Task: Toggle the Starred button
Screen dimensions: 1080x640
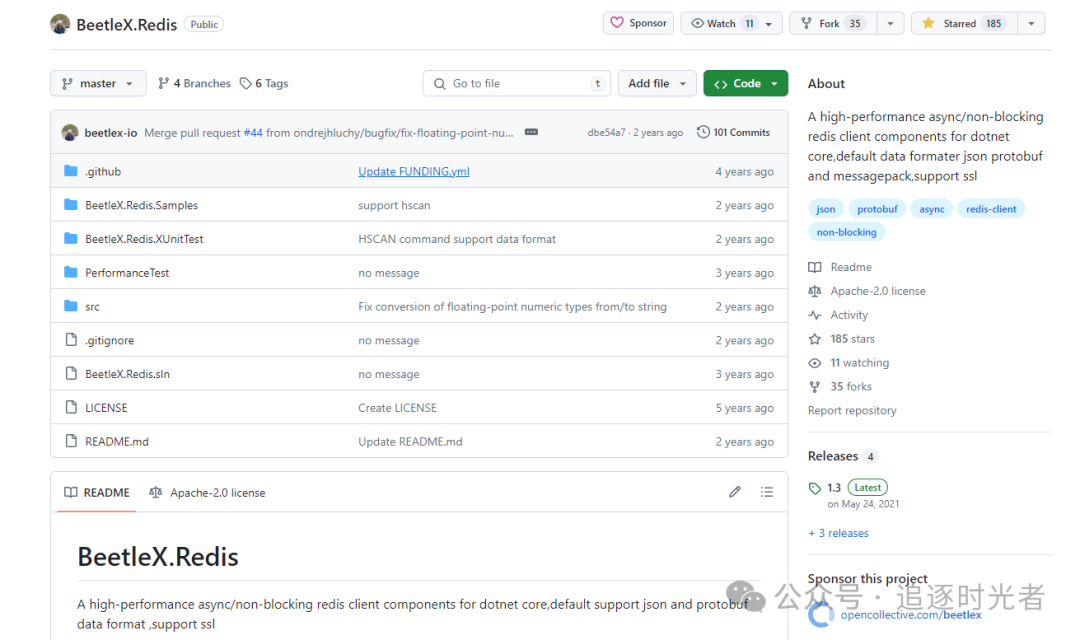Action: point(960,23)
